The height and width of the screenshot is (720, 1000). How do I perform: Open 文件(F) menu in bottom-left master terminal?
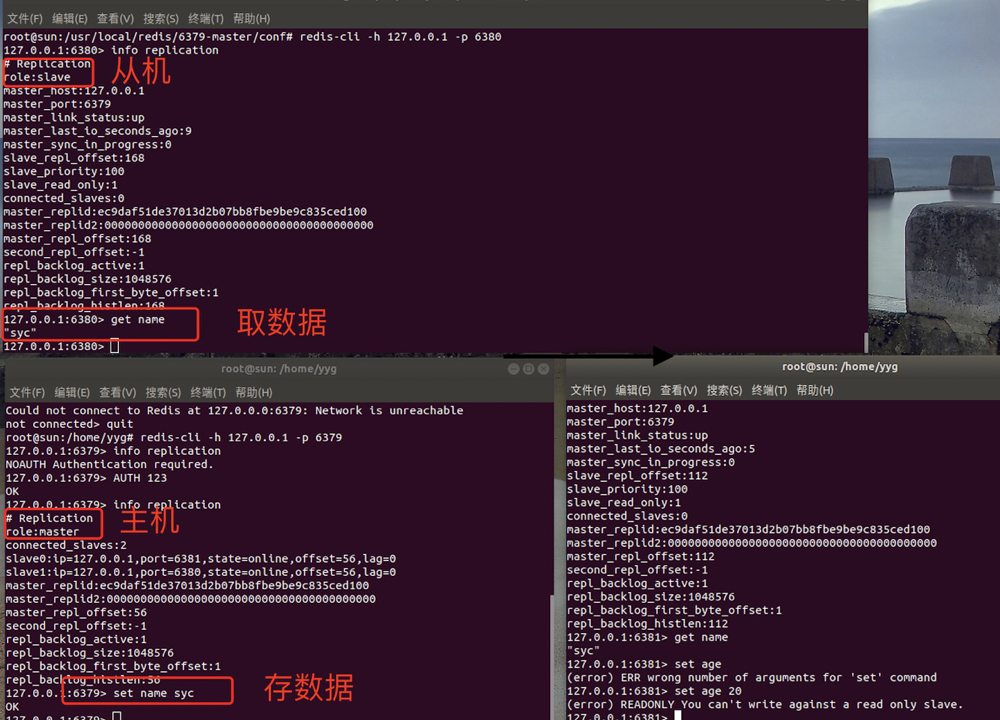(27, 392)
